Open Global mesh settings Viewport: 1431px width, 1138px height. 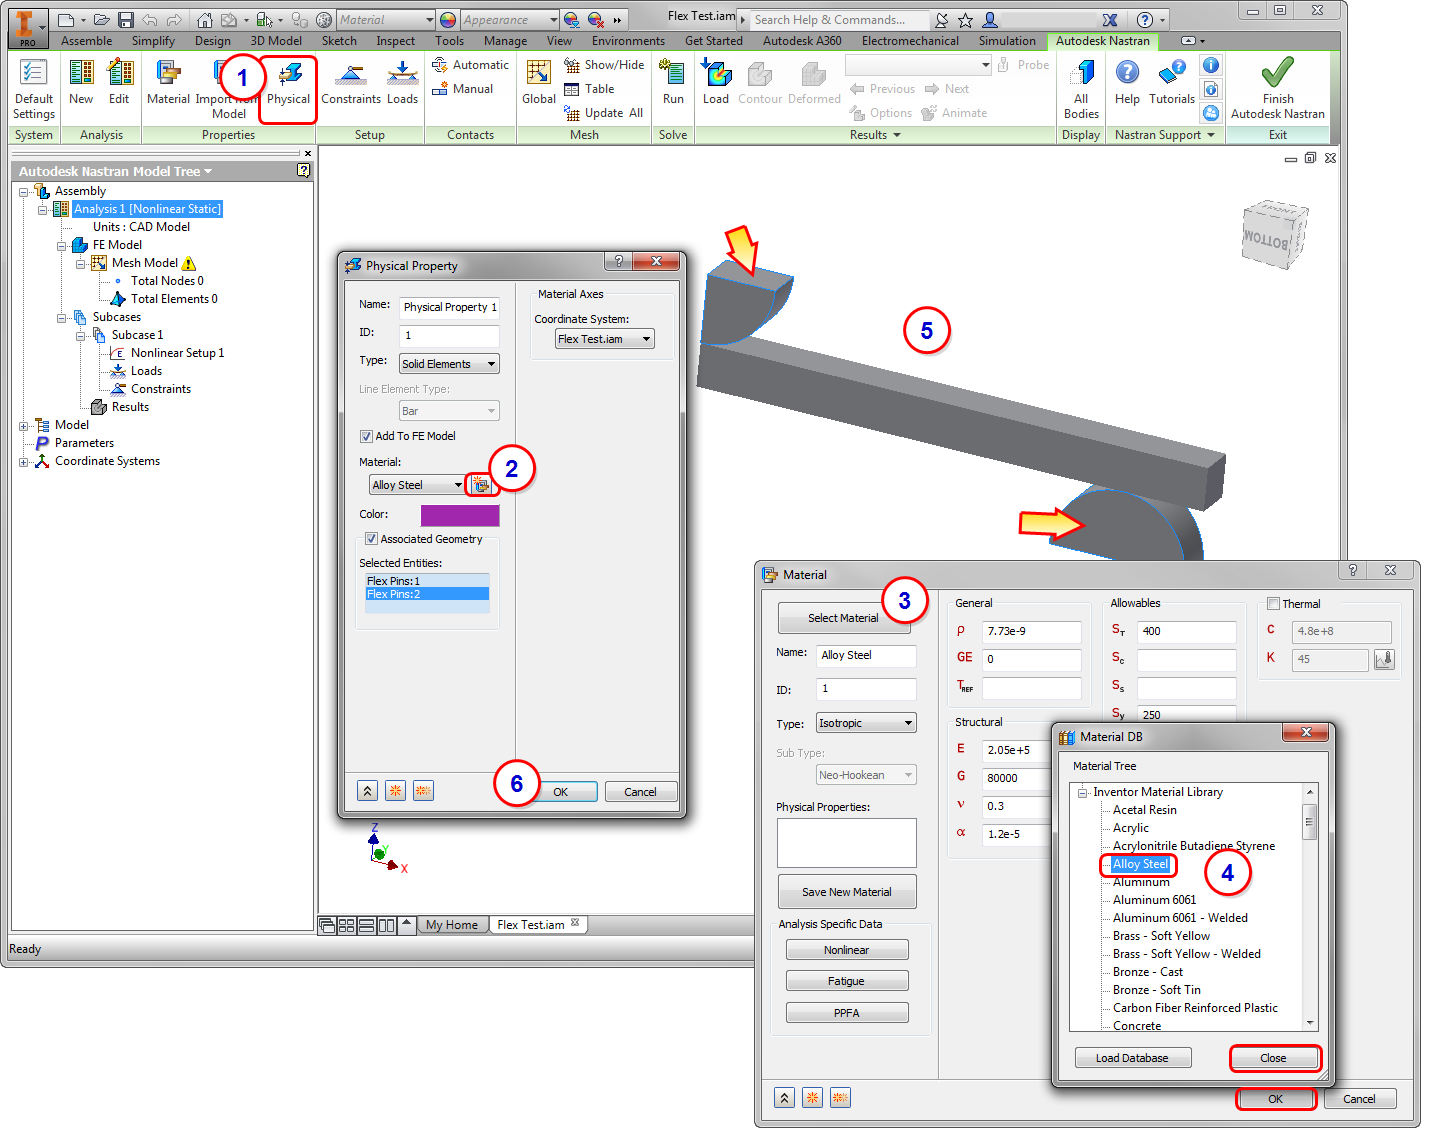point(539,81)
